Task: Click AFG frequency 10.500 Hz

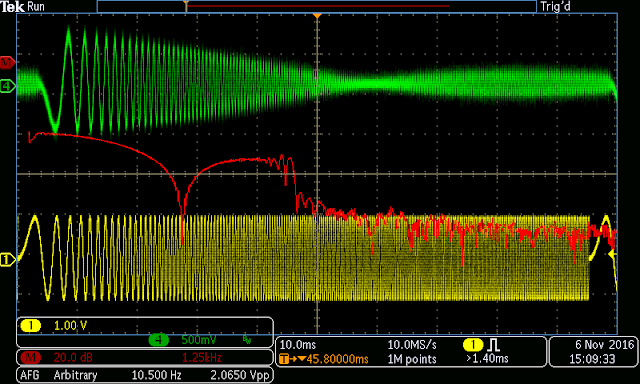Action: click(156, 375)
